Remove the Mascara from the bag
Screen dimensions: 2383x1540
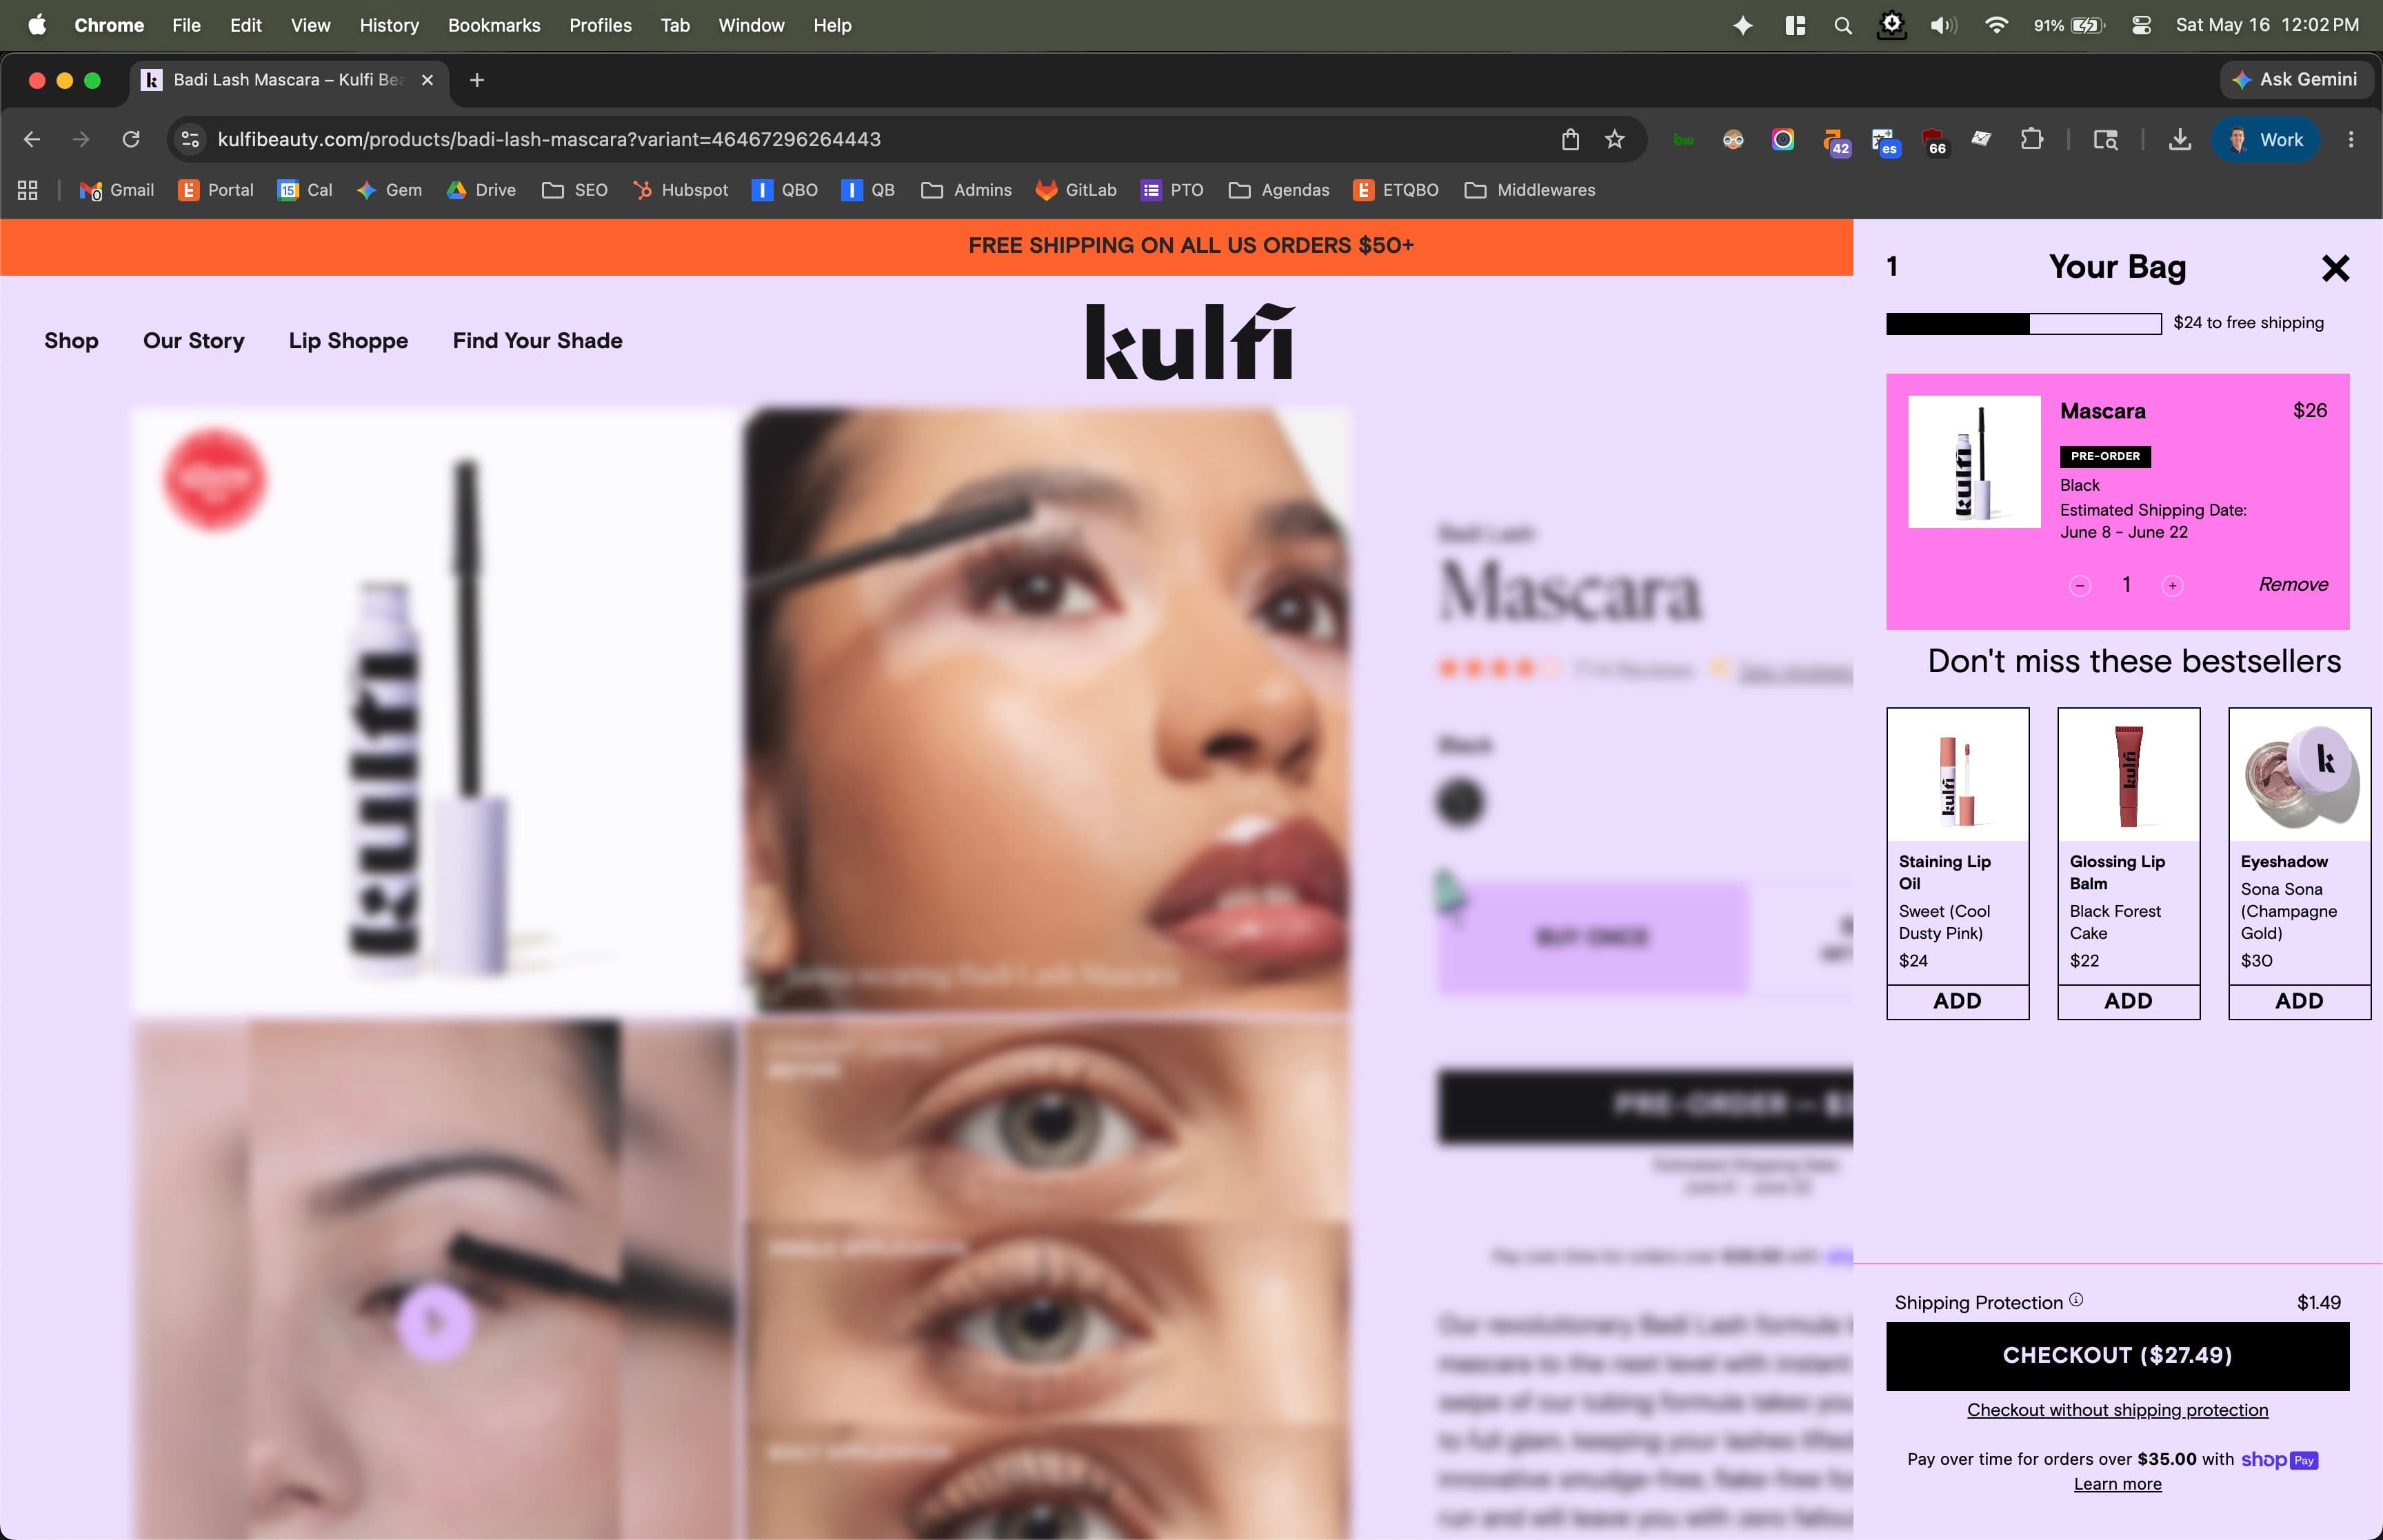tap(2293, 585)
